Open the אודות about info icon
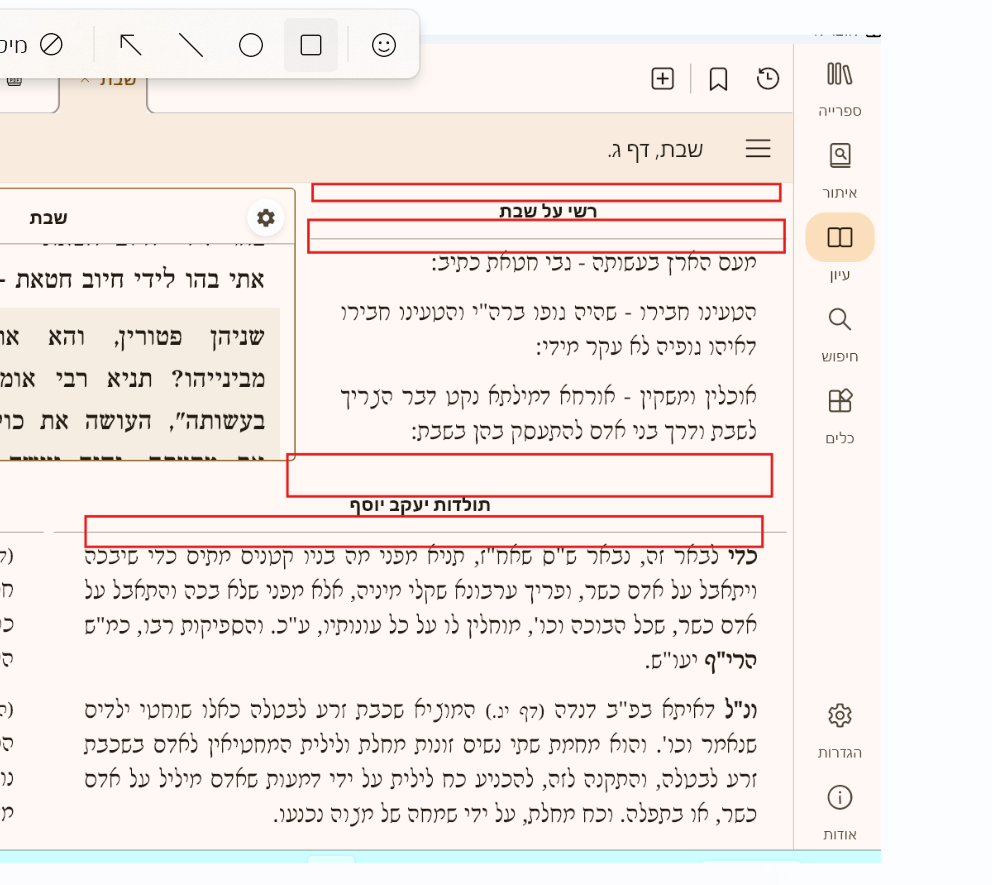Screen dimensions: 992x885 click(839, 798)
